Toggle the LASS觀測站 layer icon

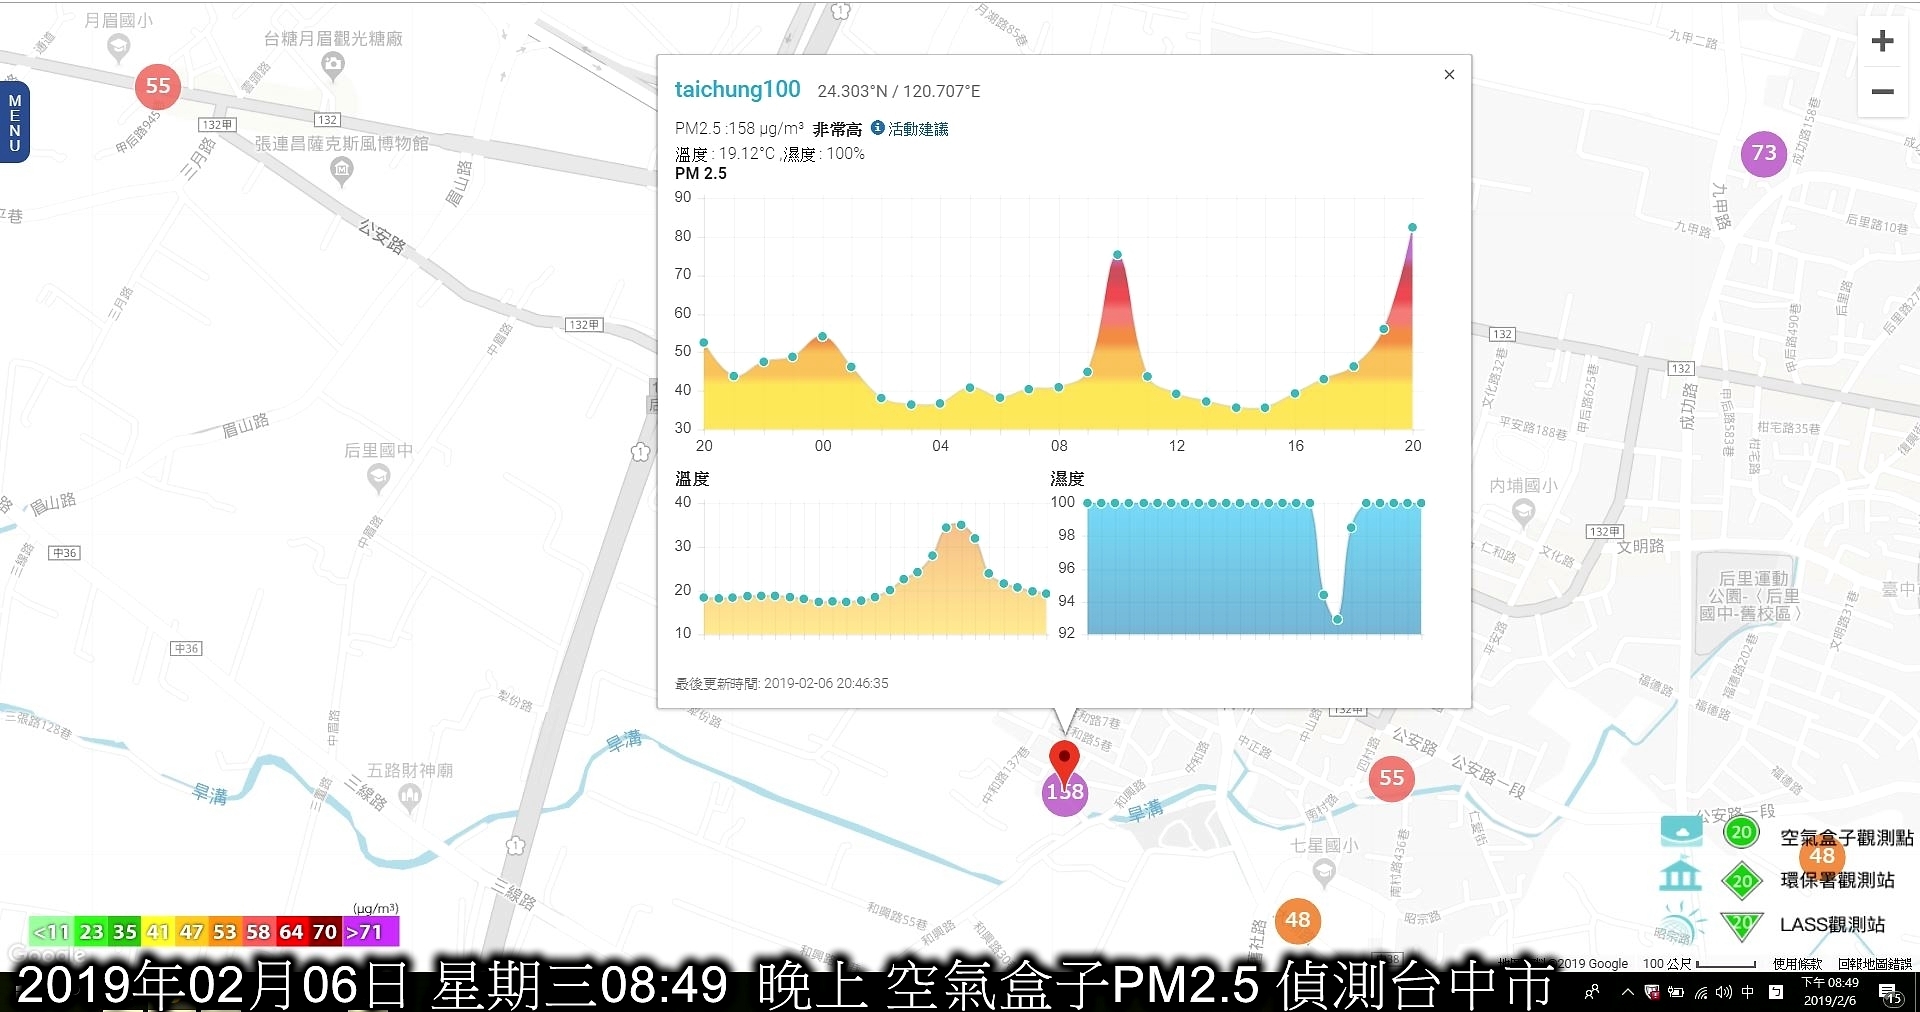click(1681, 922)
